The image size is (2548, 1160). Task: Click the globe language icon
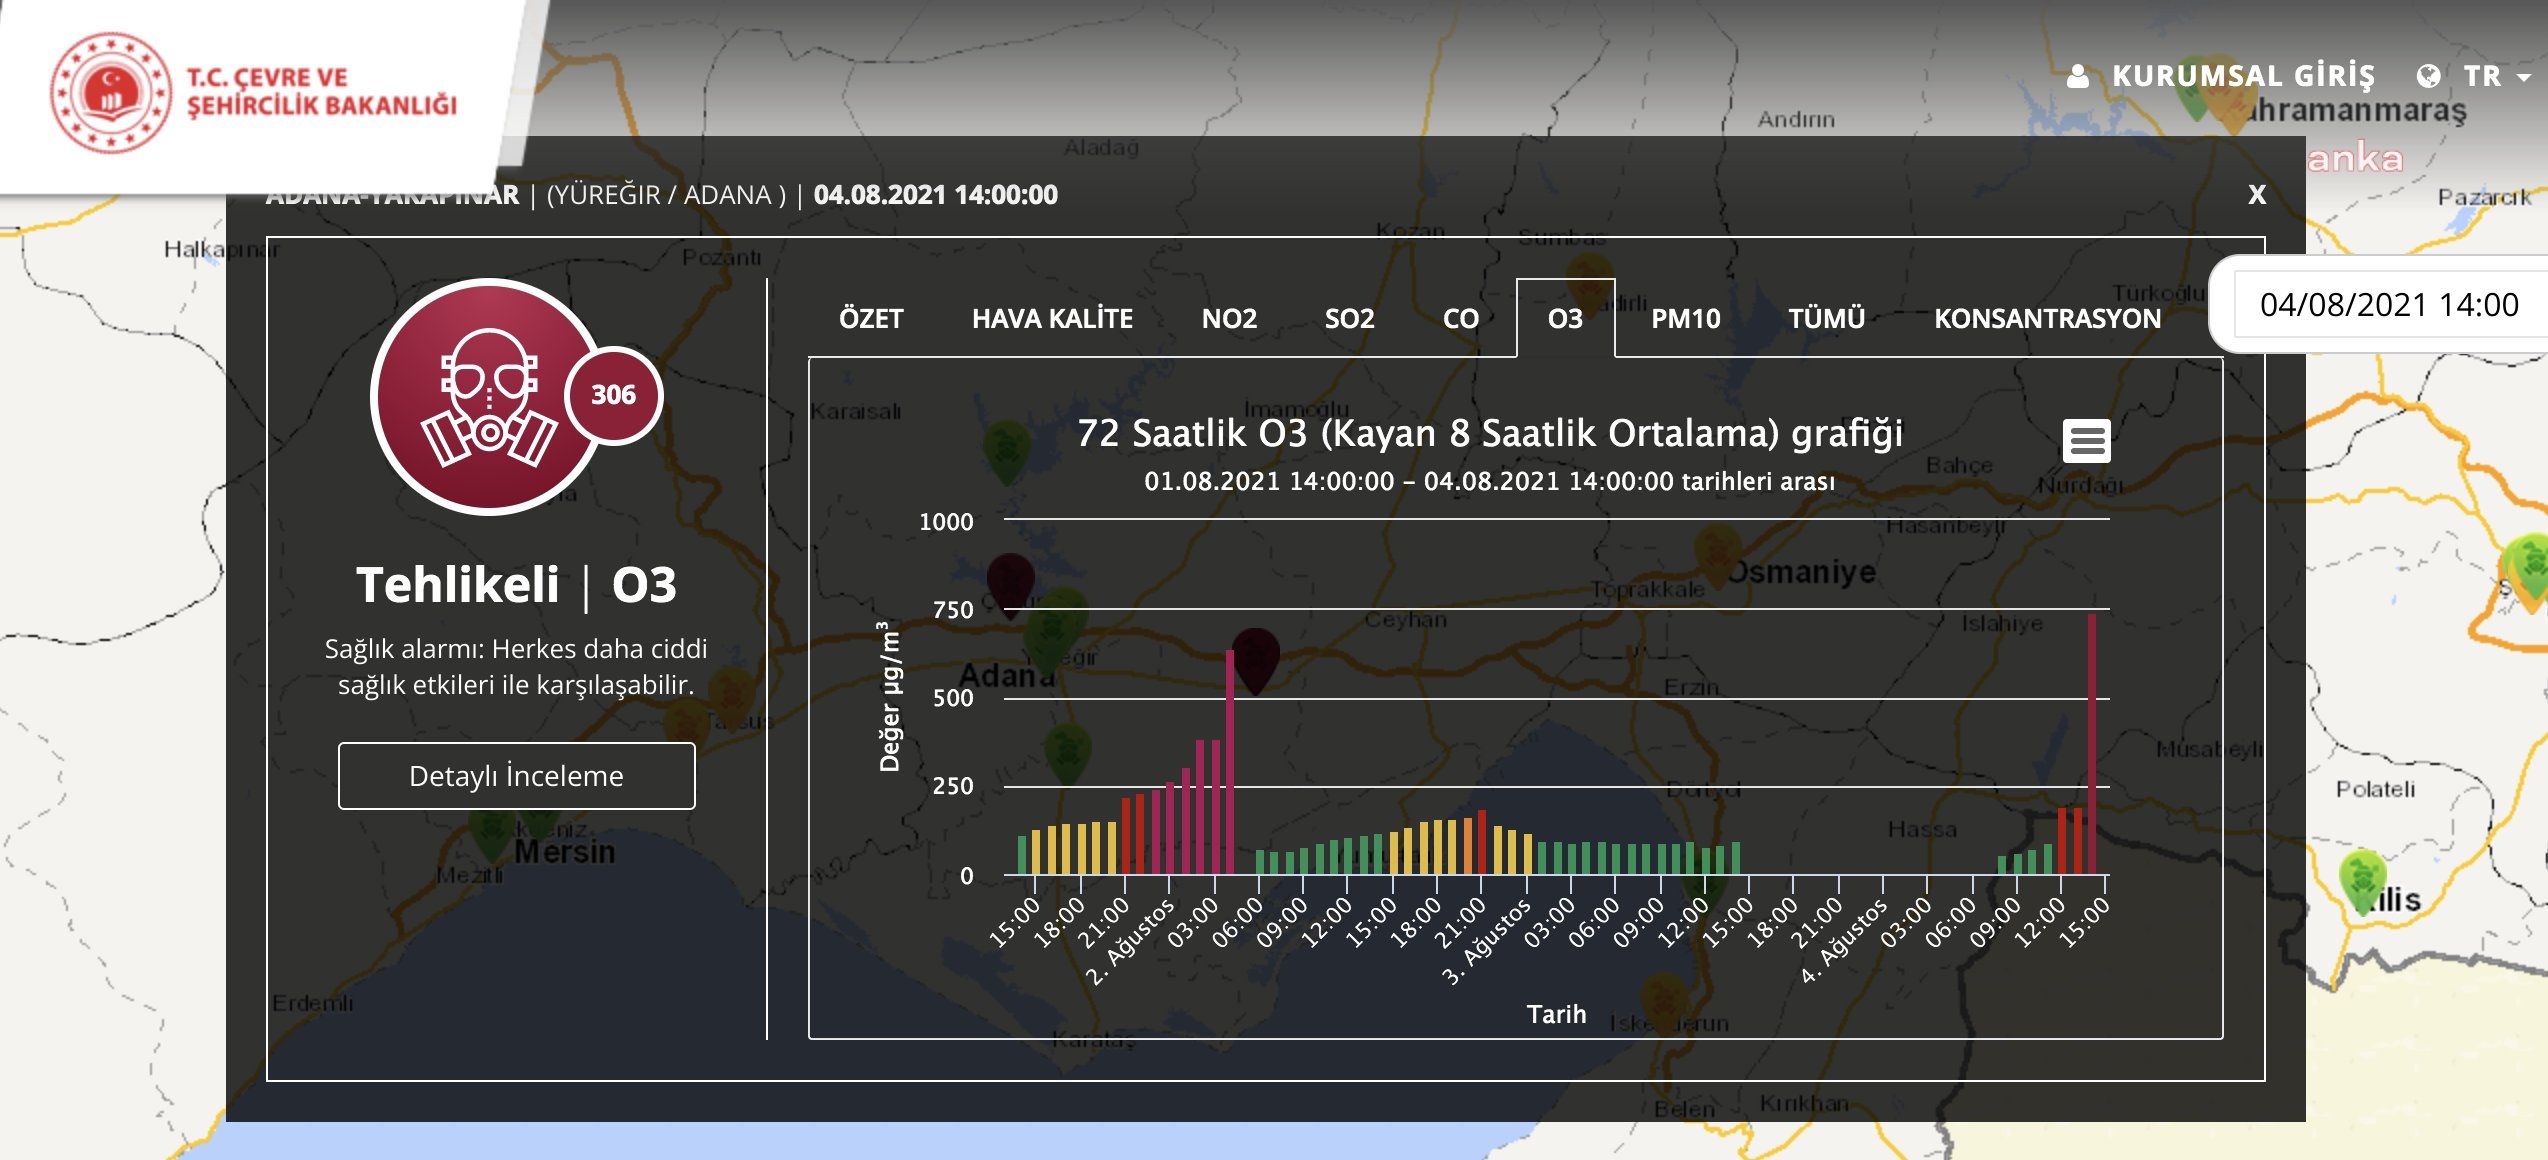point(2428,76)
